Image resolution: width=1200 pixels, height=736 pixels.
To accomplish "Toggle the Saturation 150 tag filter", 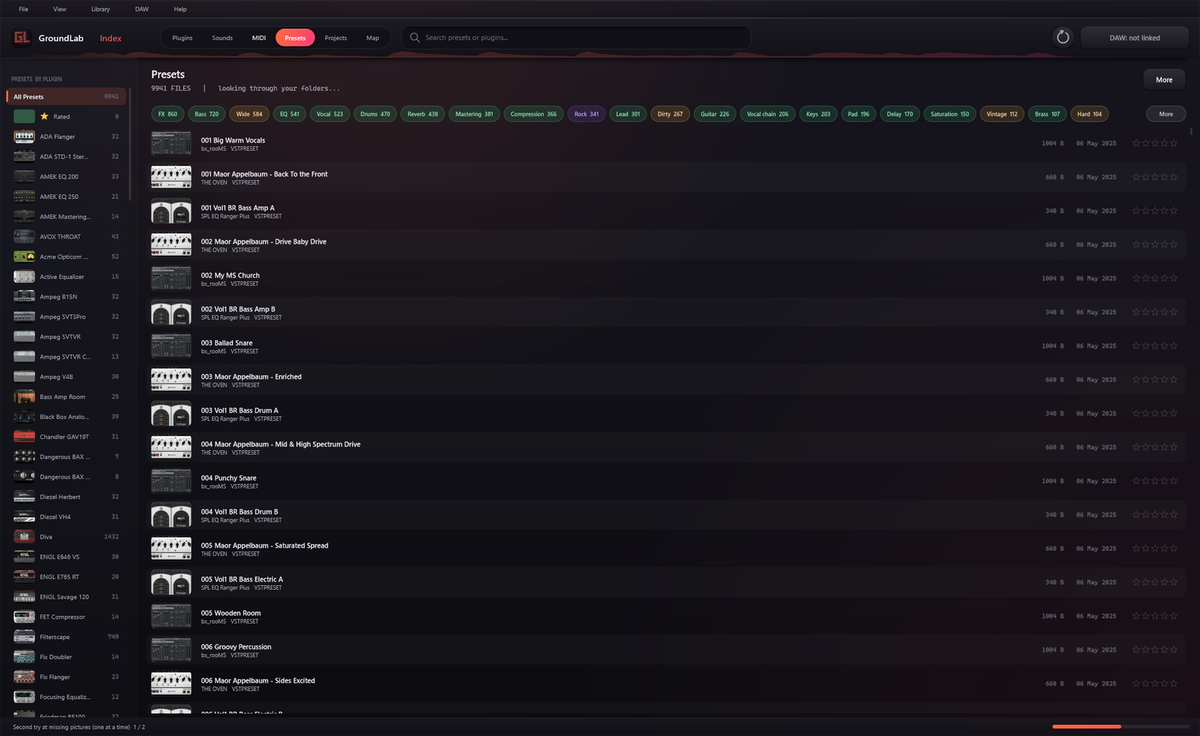I will pyautogui.click(x=950, y=114).
